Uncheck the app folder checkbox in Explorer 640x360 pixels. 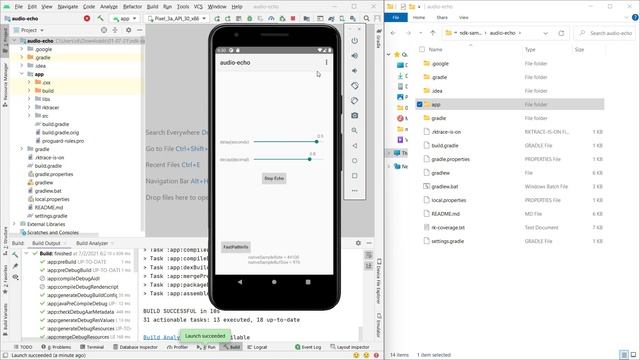click(419, 104)
